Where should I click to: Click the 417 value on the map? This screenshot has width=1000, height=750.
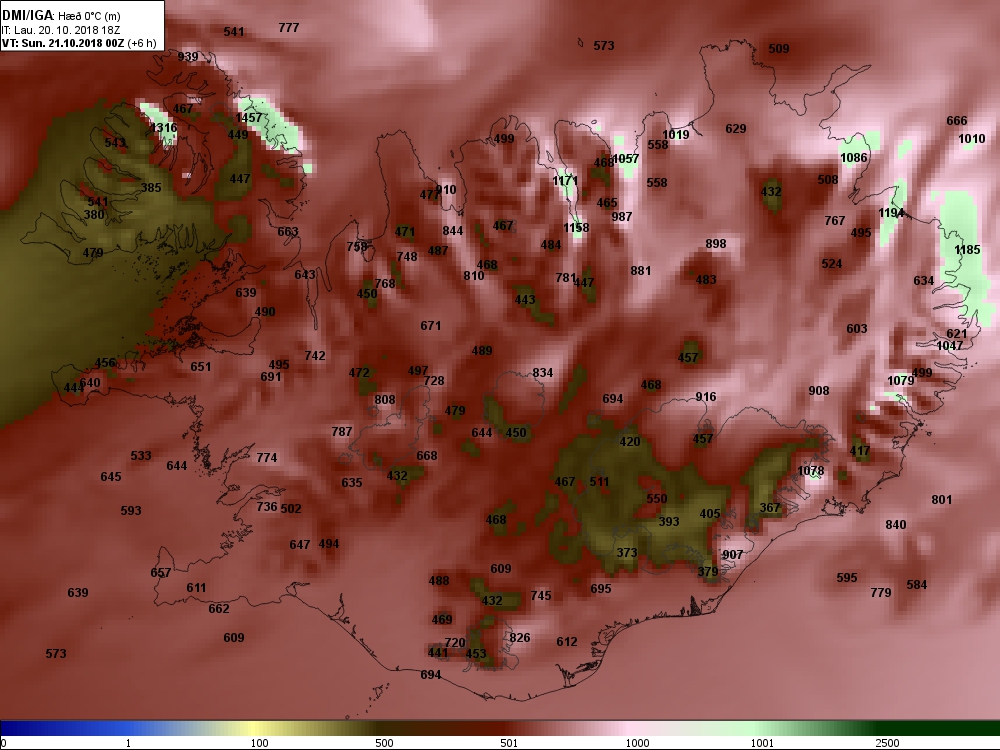(860, 451)
